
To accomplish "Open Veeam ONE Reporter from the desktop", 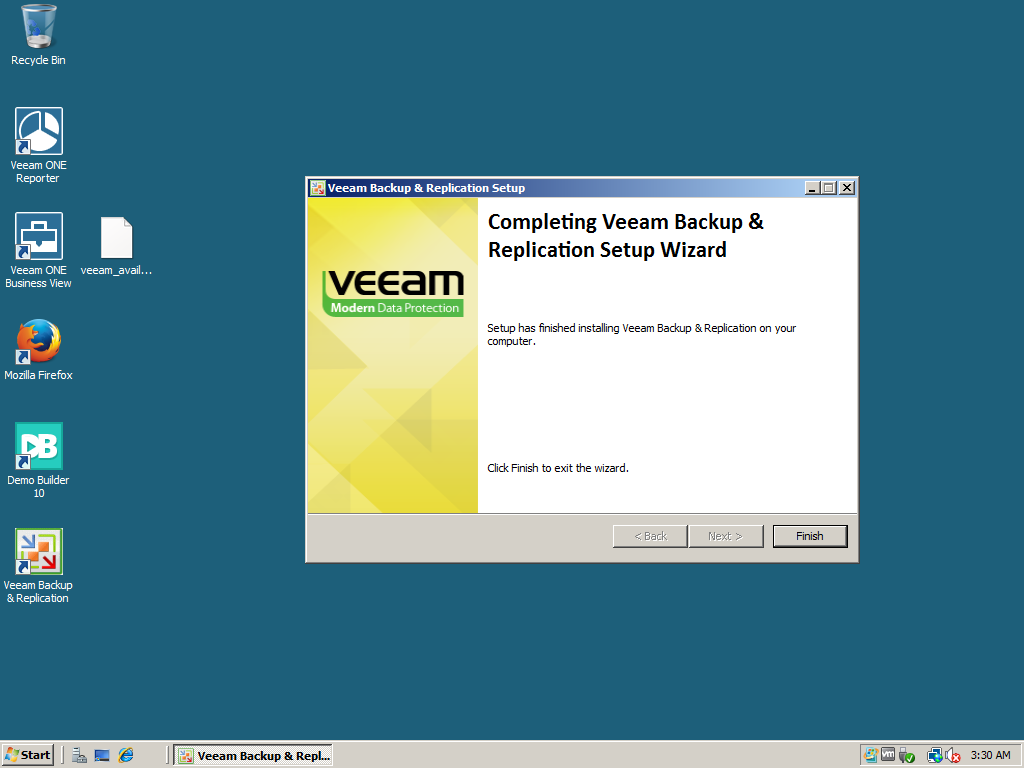I will point(38,130).
